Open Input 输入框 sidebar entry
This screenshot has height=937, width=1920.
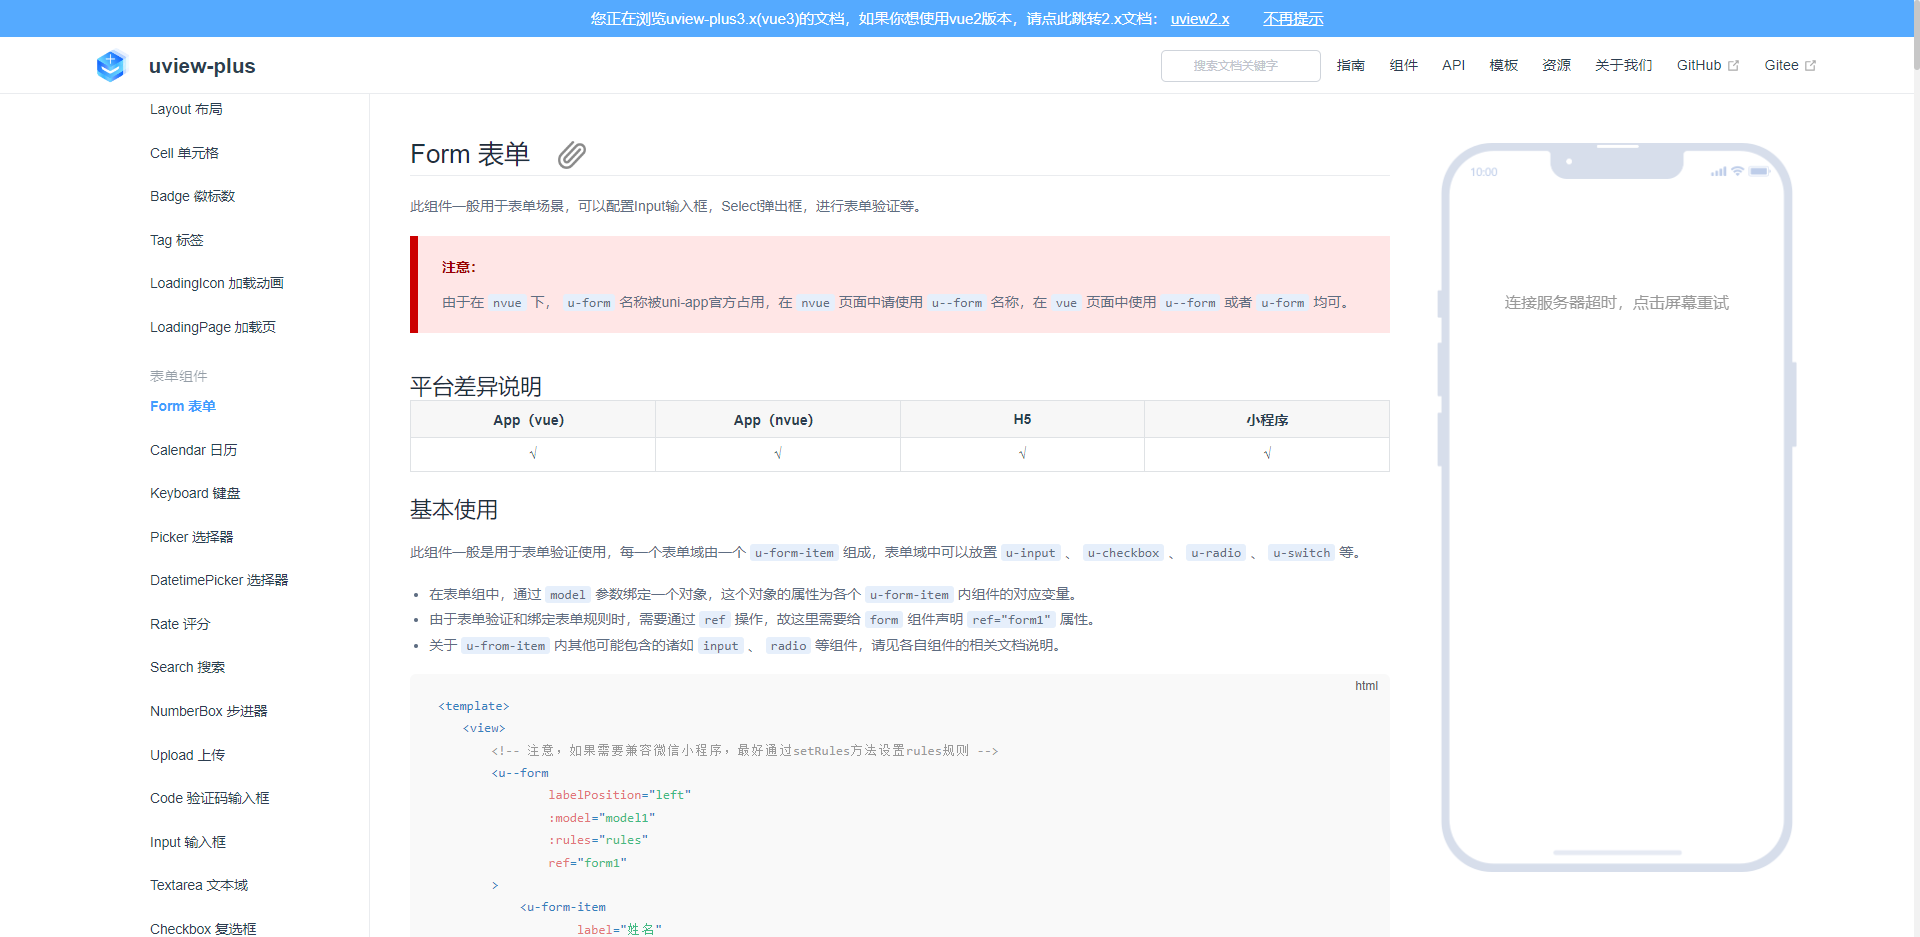188,842
